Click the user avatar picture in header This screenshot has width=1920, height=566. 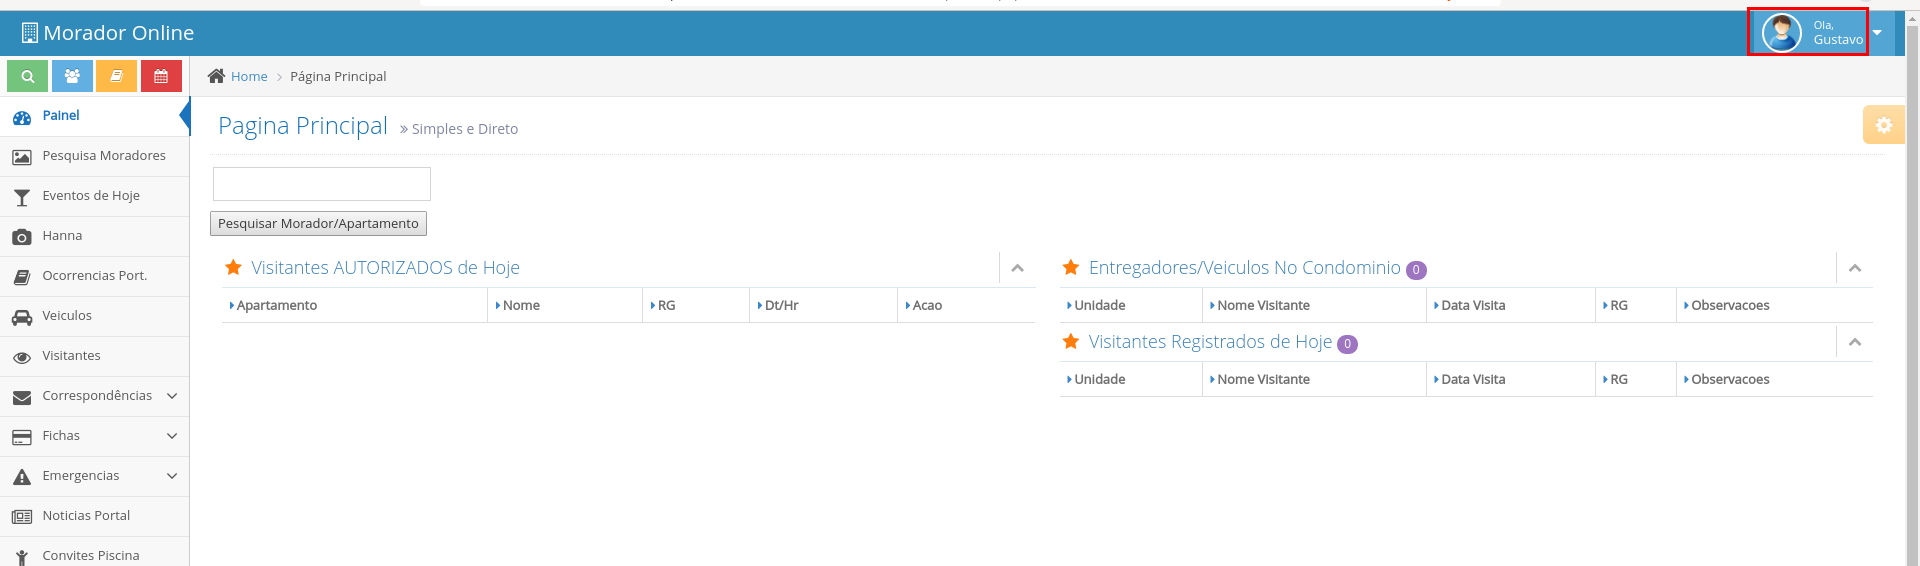pyautogui.click(x=1781, y=33)
